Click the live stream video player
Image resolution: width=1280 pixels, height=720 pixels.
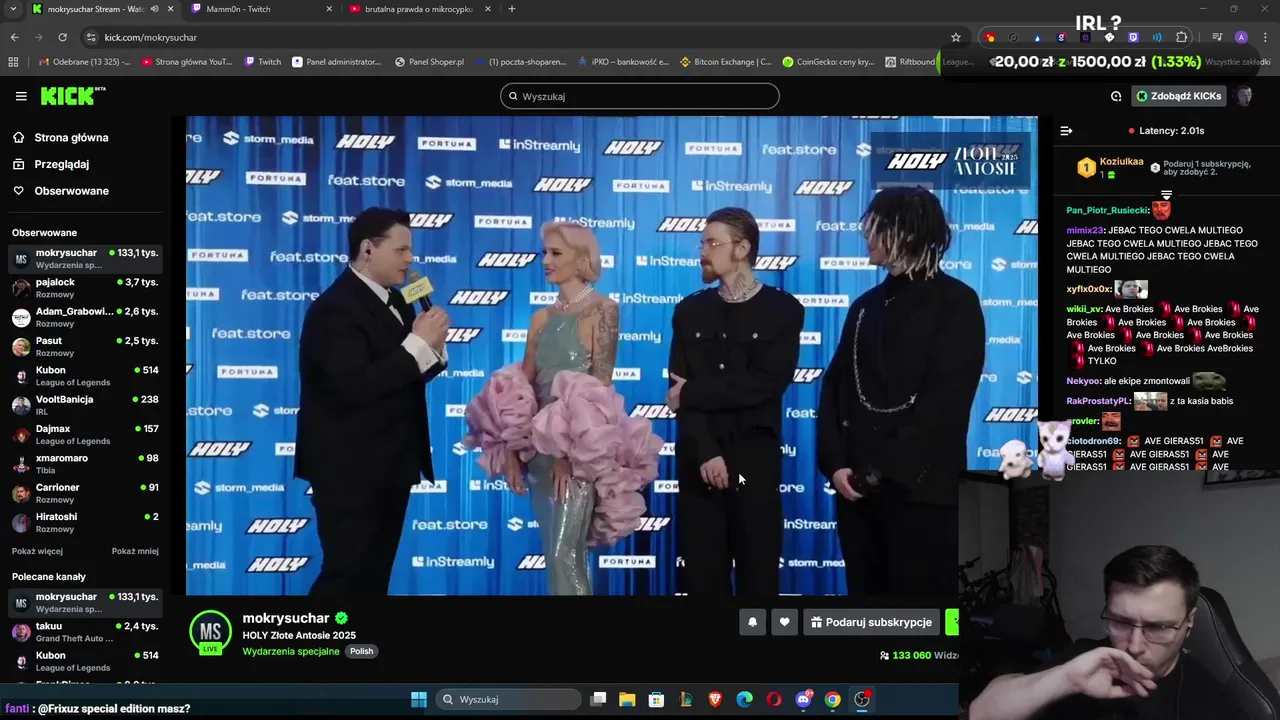pos(611,355)
